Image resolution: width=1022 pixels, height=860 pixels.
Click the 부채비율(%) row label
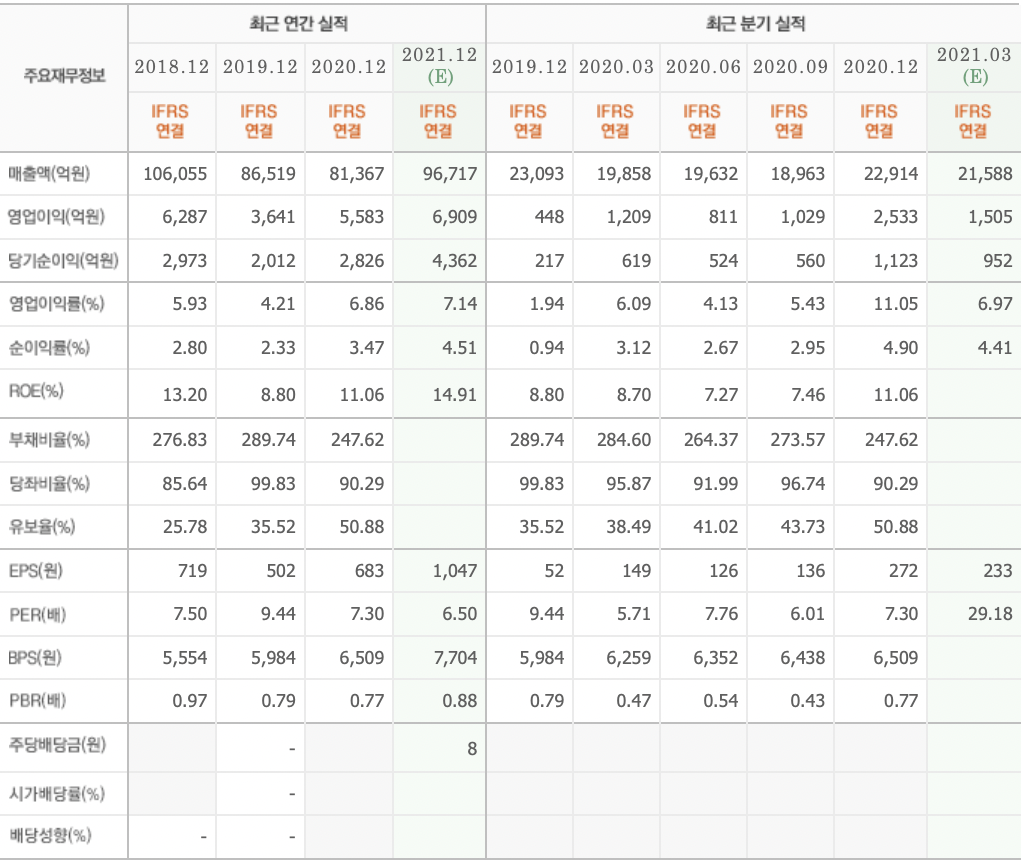click(x=49, y=439)
